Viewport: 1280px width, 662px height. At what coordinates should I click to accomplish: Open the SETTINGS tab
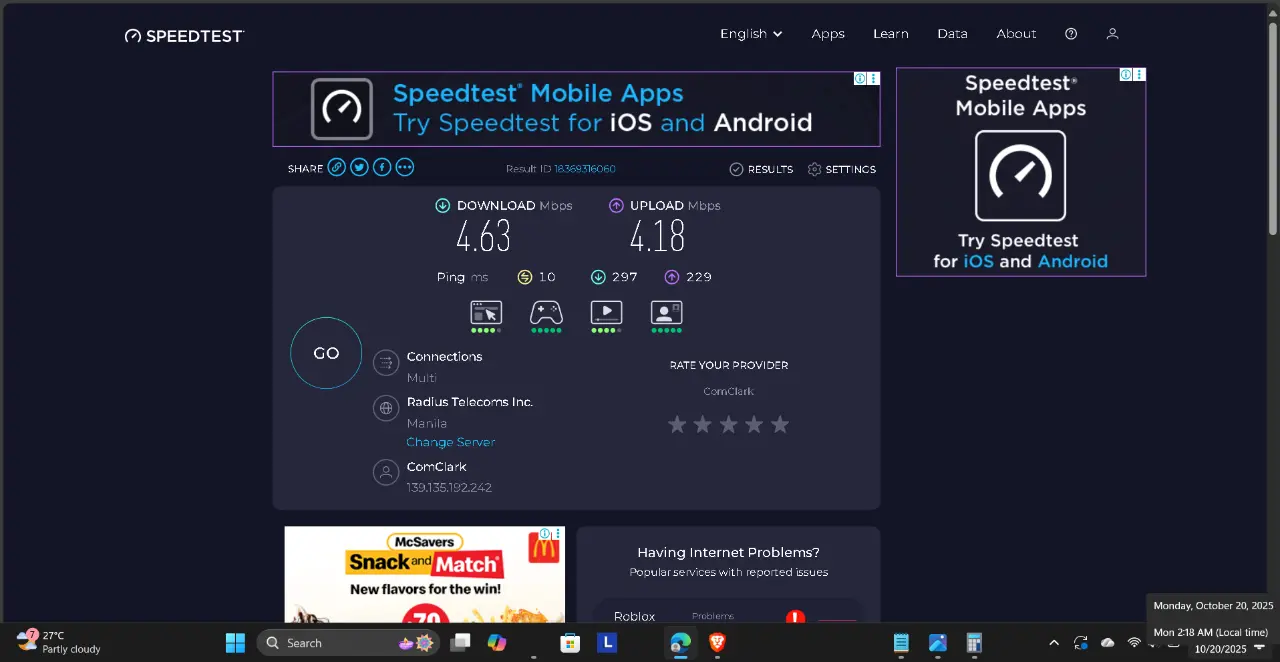[x=842, y=169]
